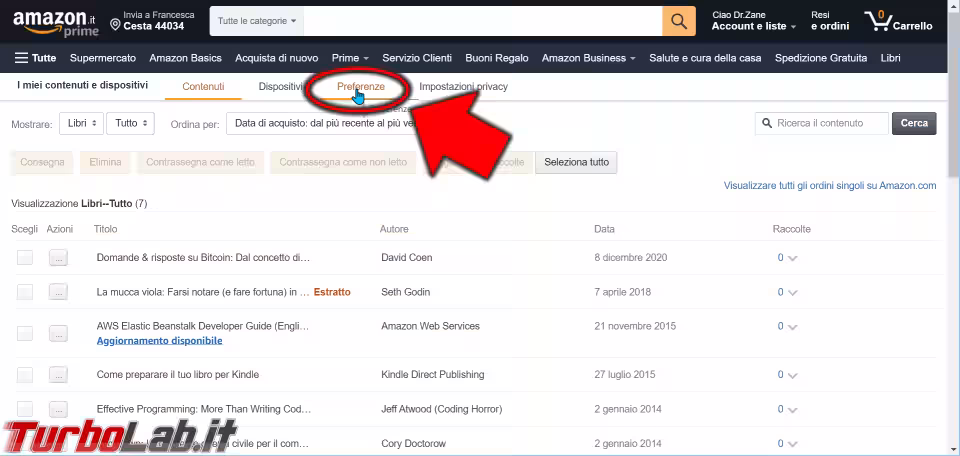Open the Preferenze tab
The width and height of the screenshot is (960, 456).
[x=361, y=87]
